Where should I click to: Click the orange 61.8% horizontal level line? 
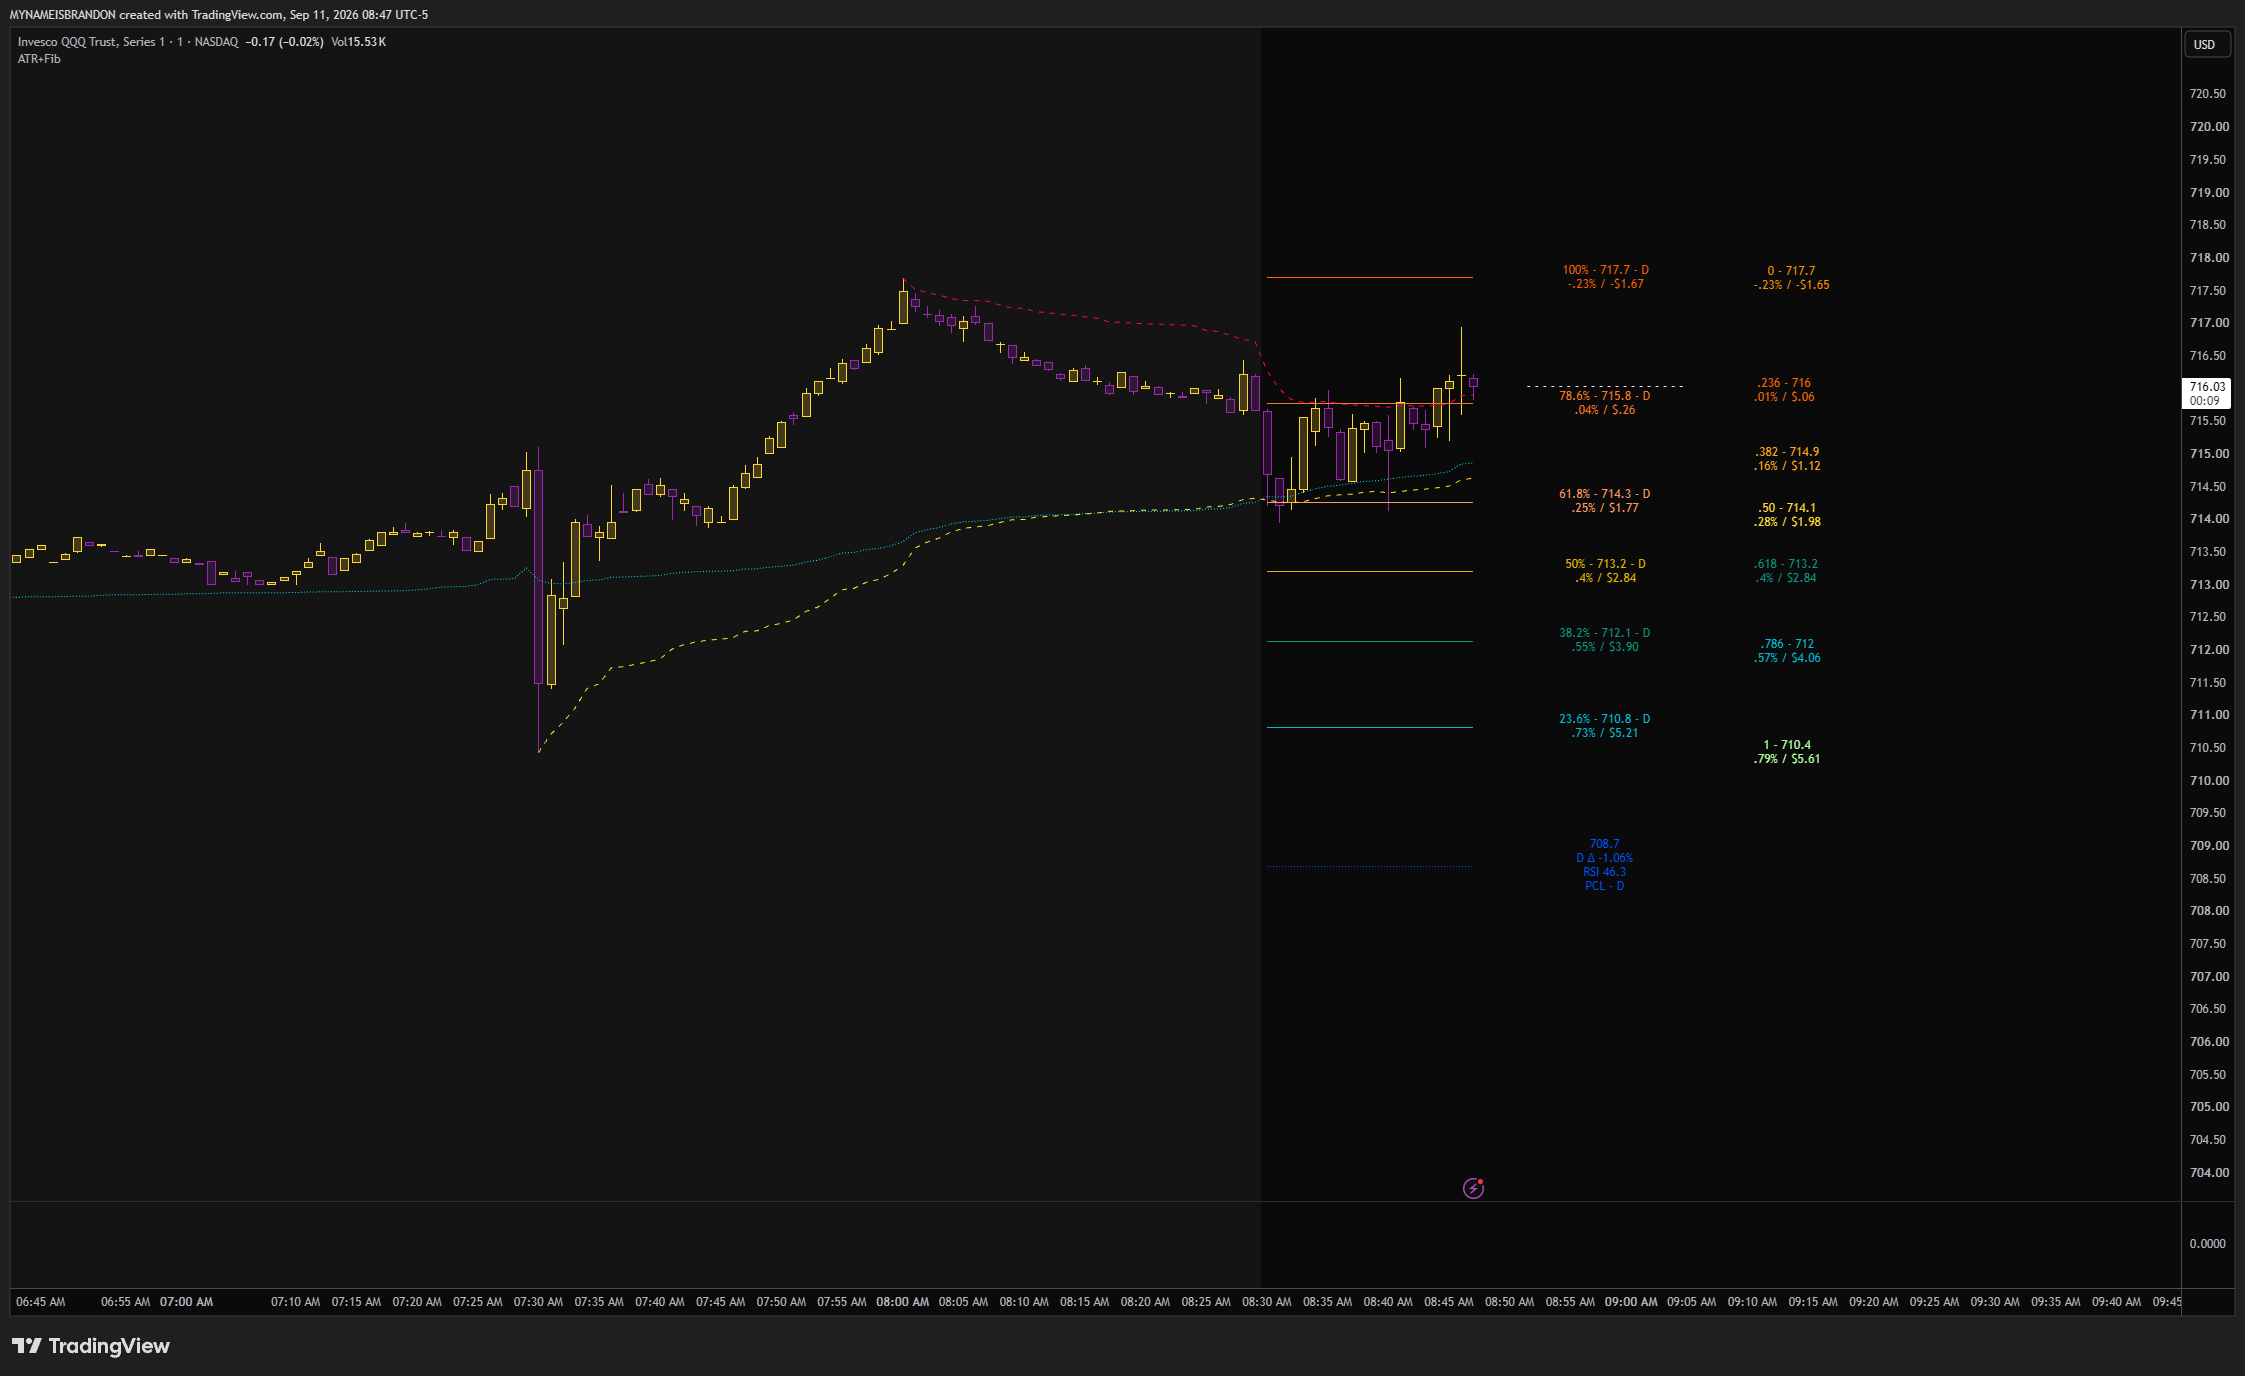1369,503
